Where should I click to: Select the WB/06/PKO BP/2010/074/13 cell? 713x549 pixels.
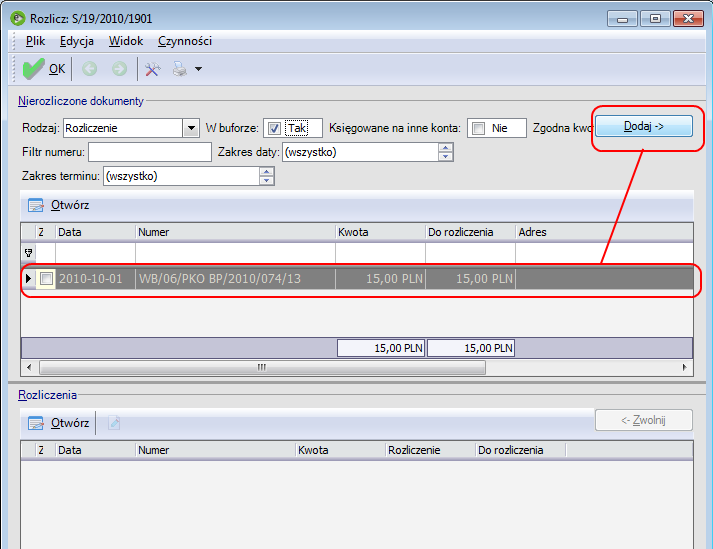235,278
